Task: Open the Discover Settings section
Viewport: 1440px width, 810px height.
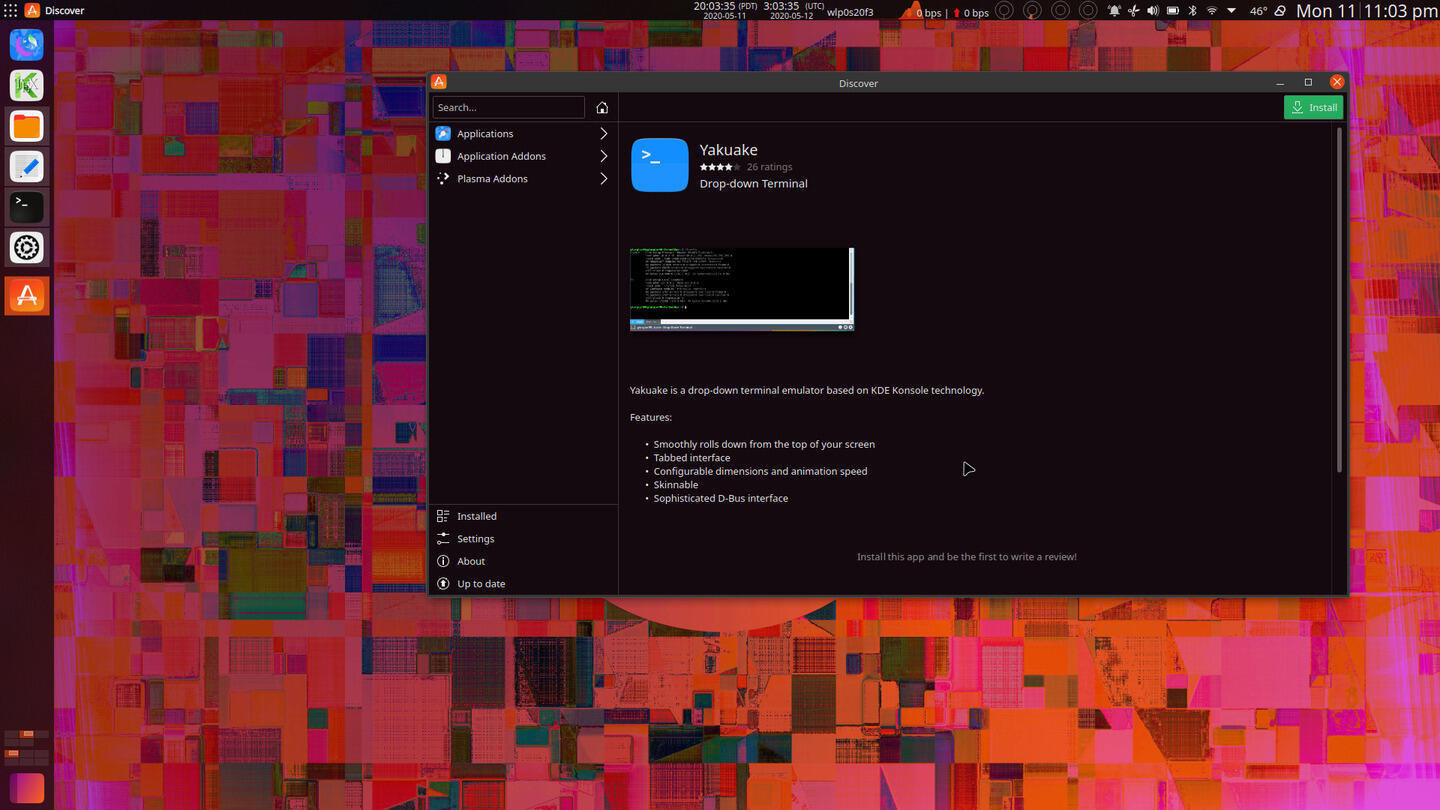Action: click(523, 538)
